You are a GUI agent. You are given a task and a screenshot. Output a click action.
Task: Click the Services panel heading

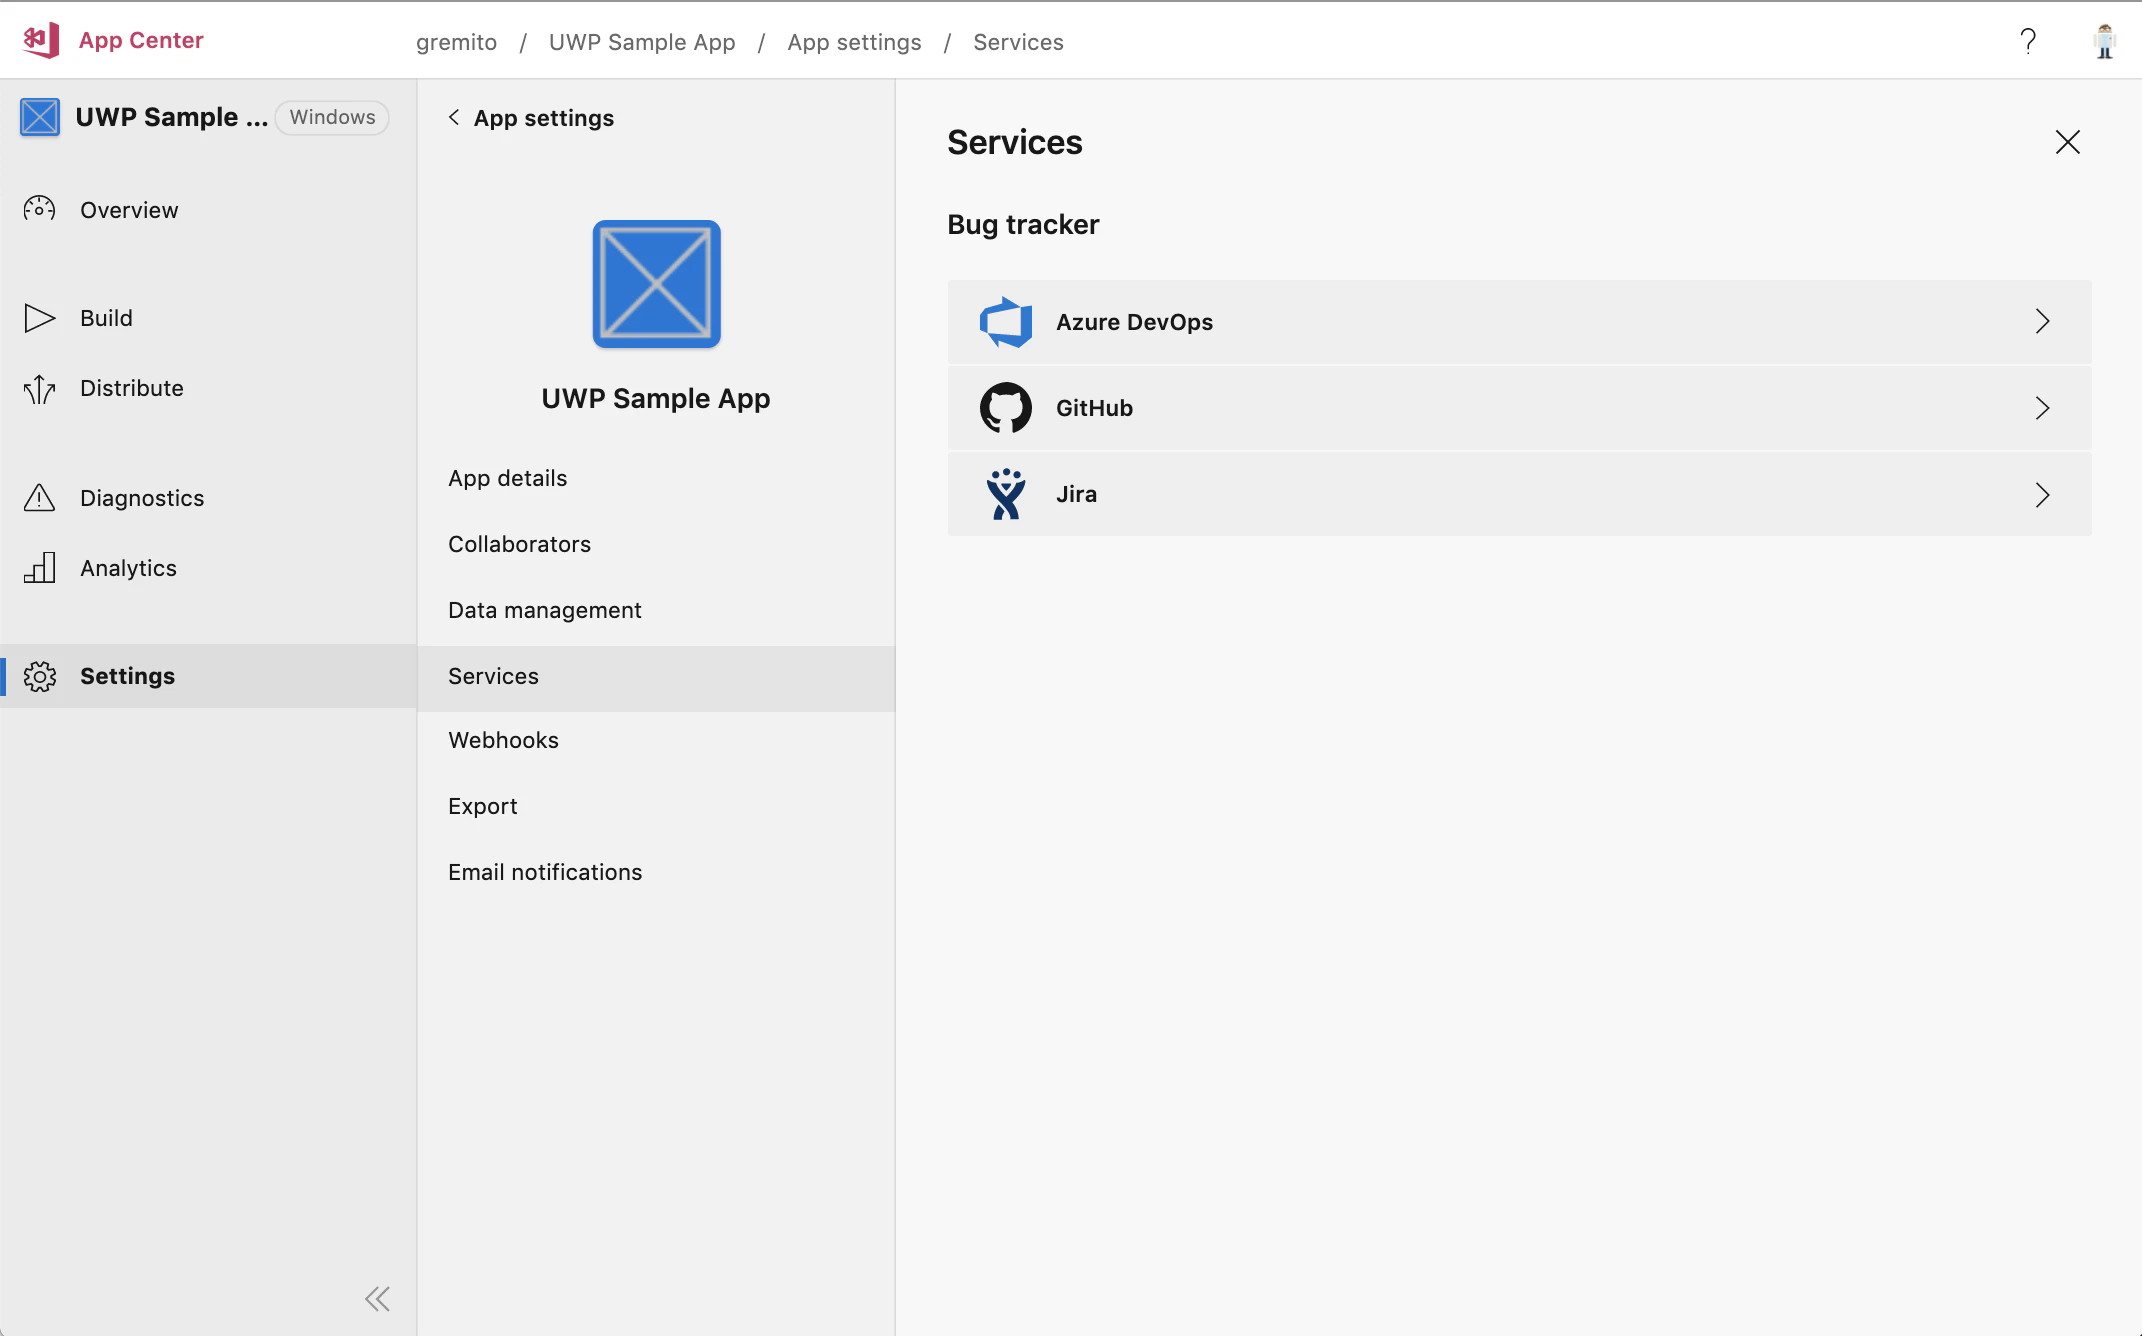click(1015, 142)
